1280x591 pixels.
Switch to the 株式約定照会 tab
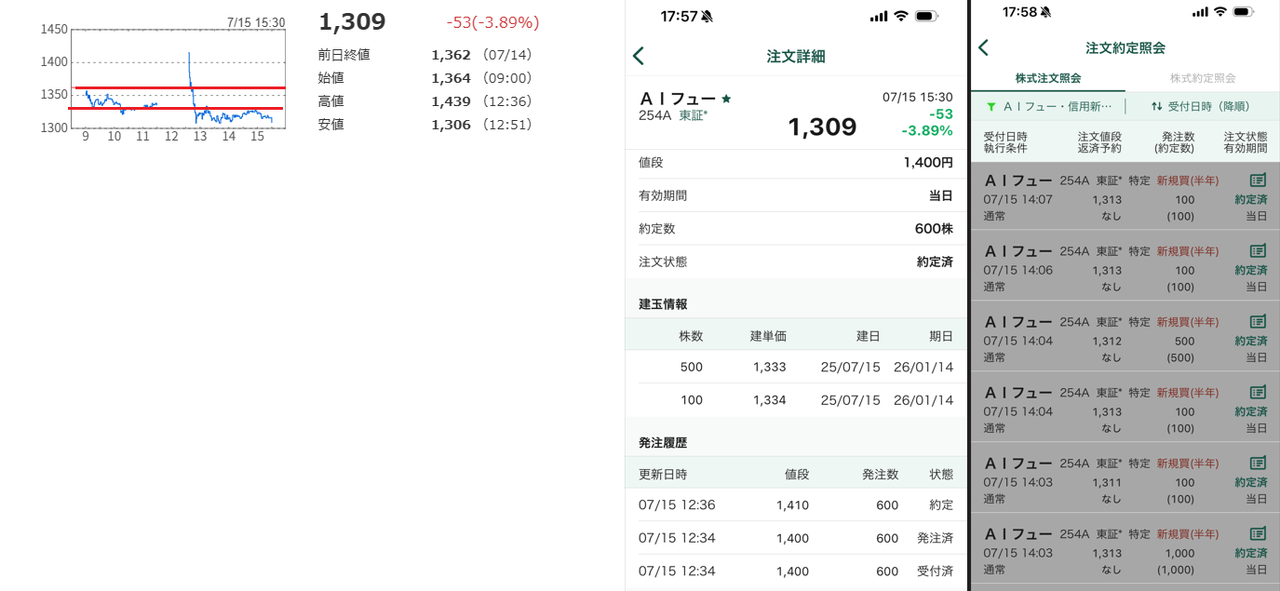pos(1202,78)
